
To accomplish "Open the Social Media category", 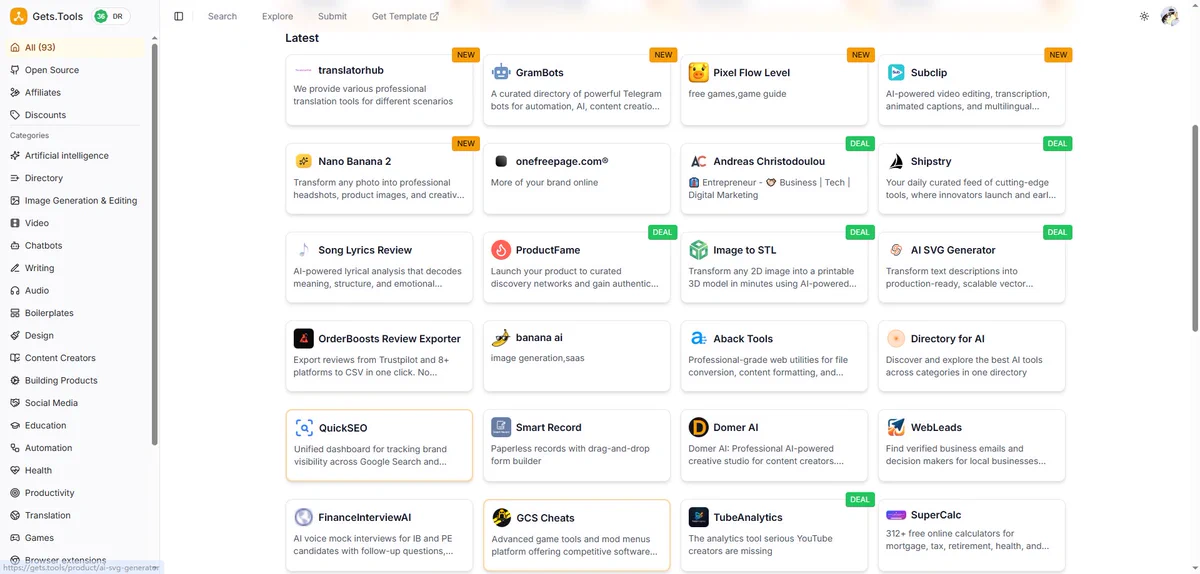I will (x=75, y=403).
